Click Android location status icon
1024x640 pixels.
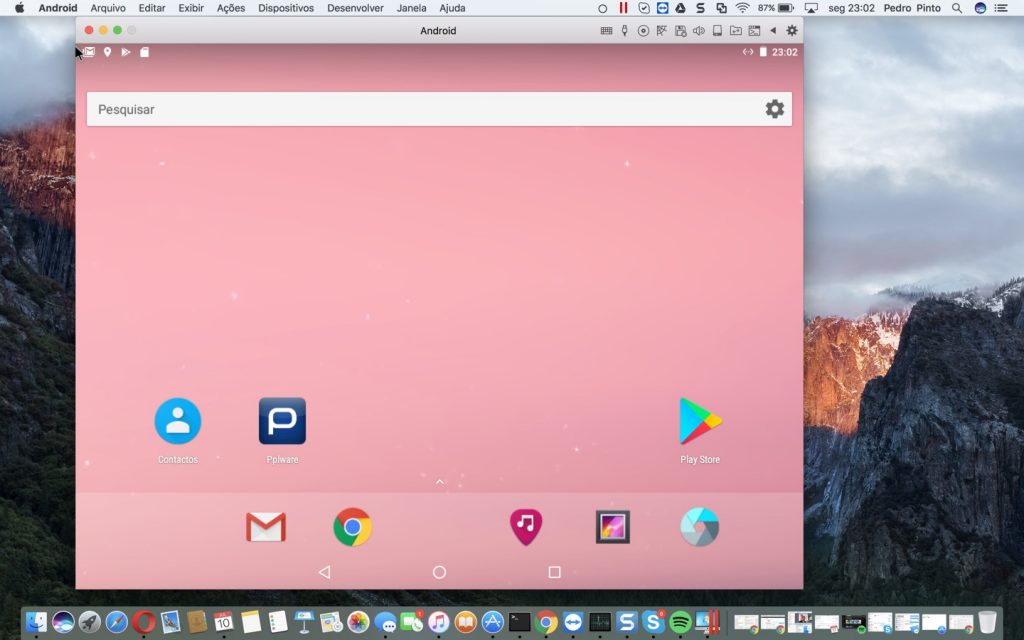coord(107,52)
